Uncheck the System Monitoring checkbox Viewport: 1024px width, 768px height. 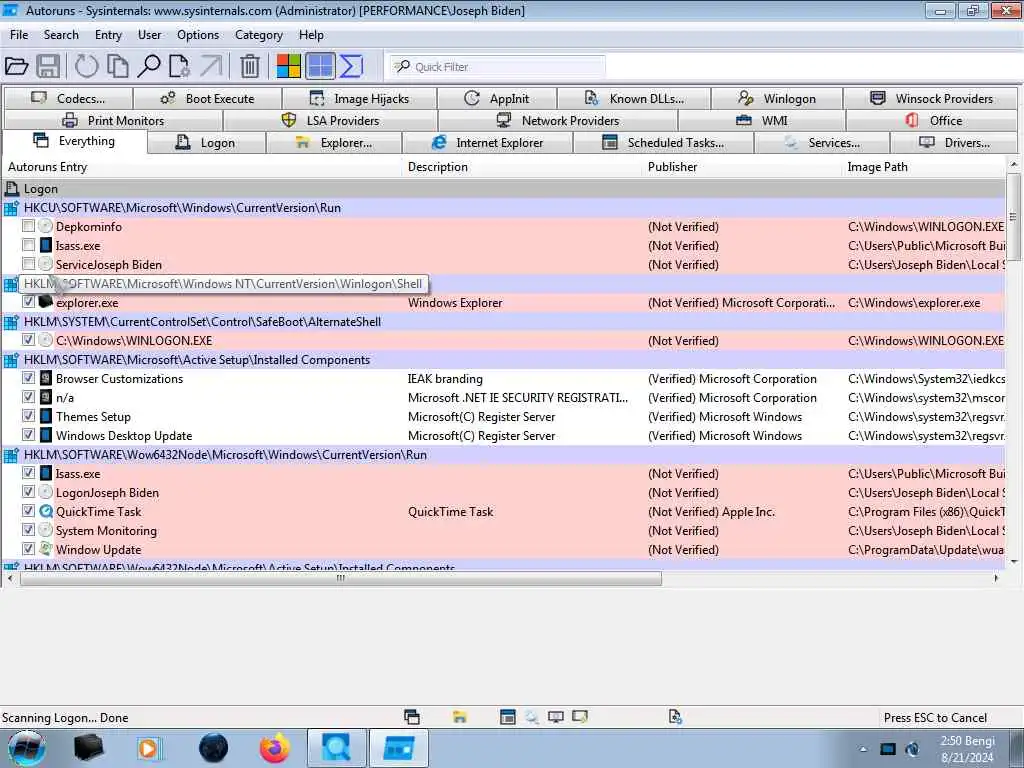(28, 530)
